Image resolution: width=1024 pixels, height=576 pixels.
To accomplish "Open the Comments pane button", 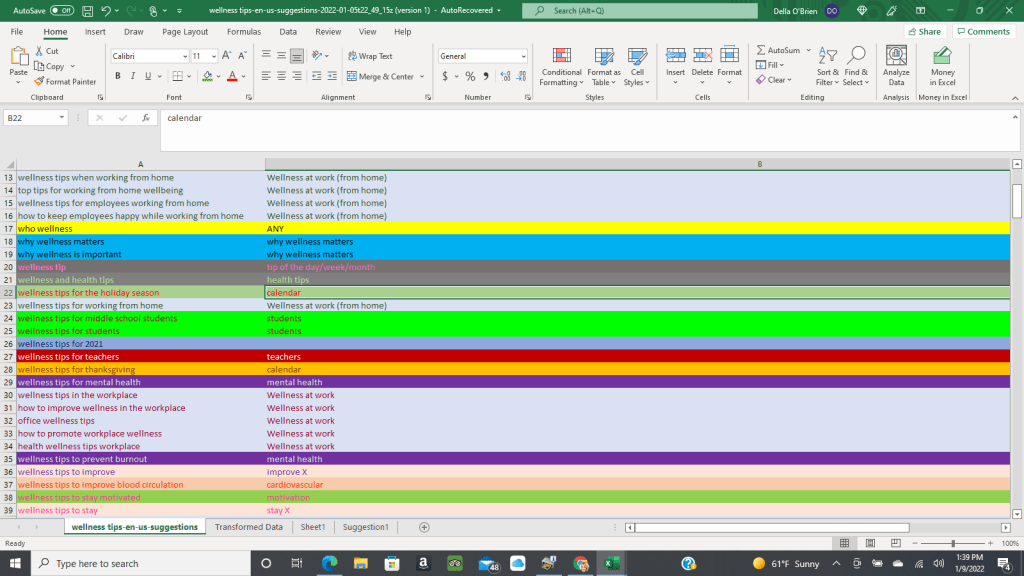I will [982, 31].
